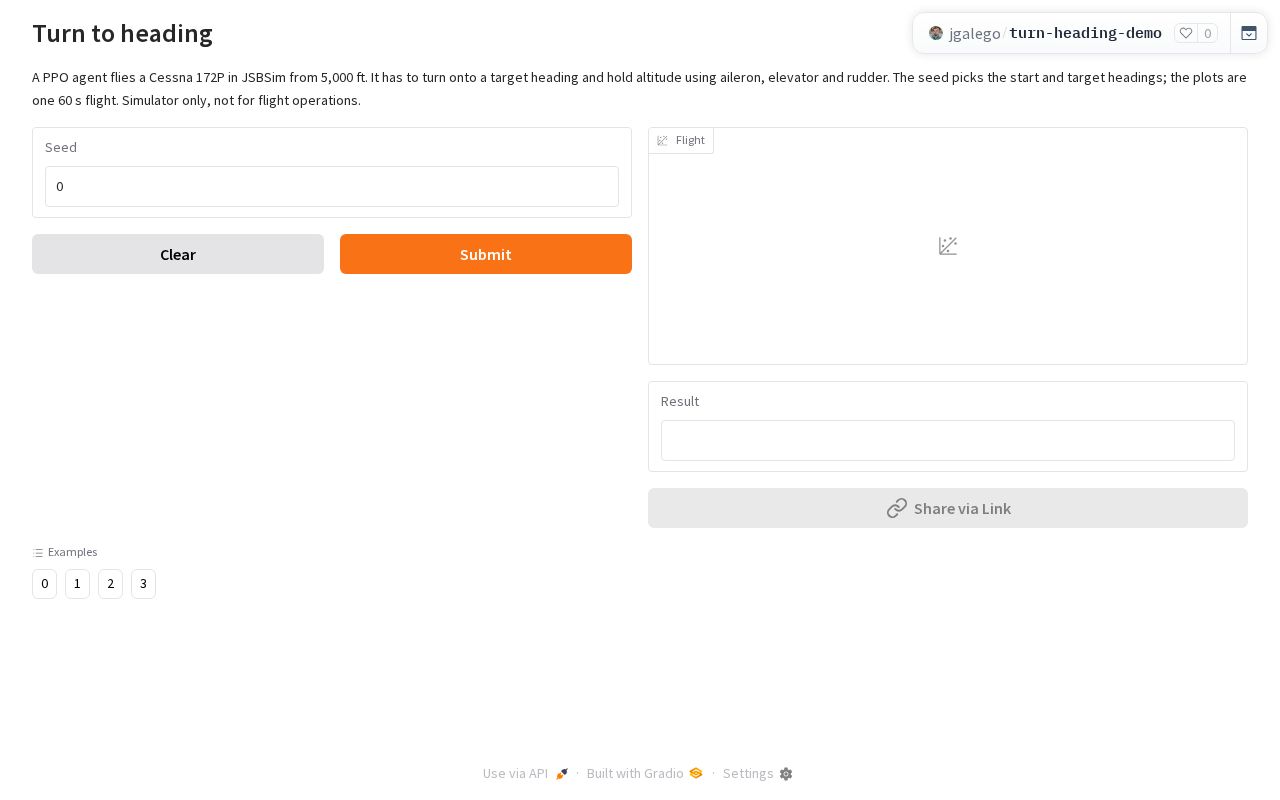Screen dimensions: 1280x800
Task: Click the Result text box
Action: tap(948, 440)
